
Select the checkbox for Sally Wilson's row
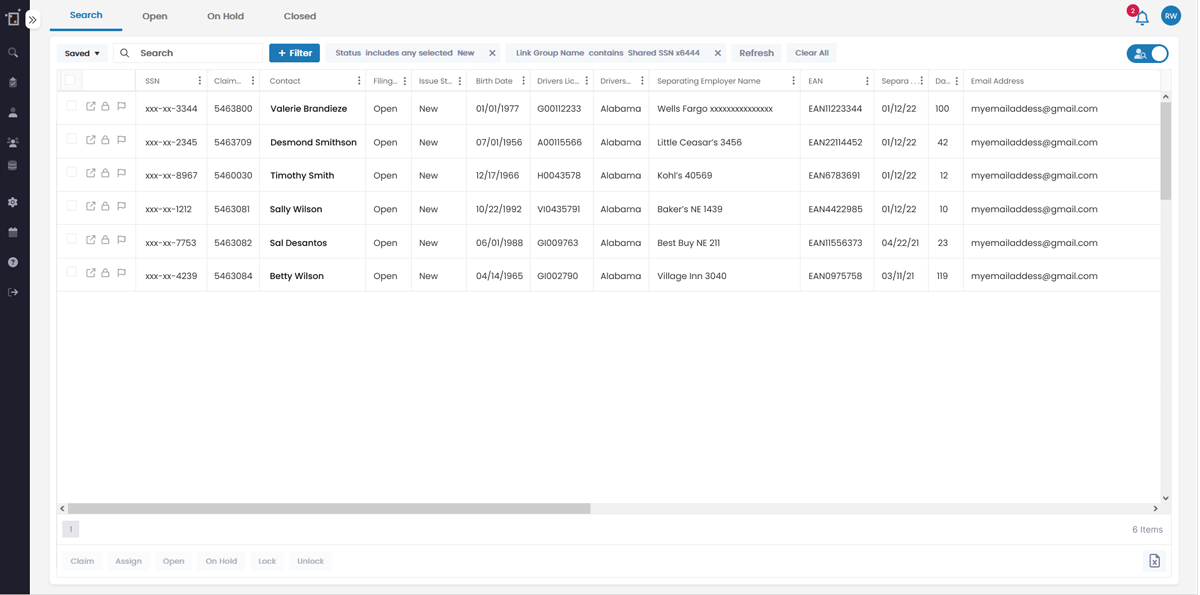click(71, 207)
